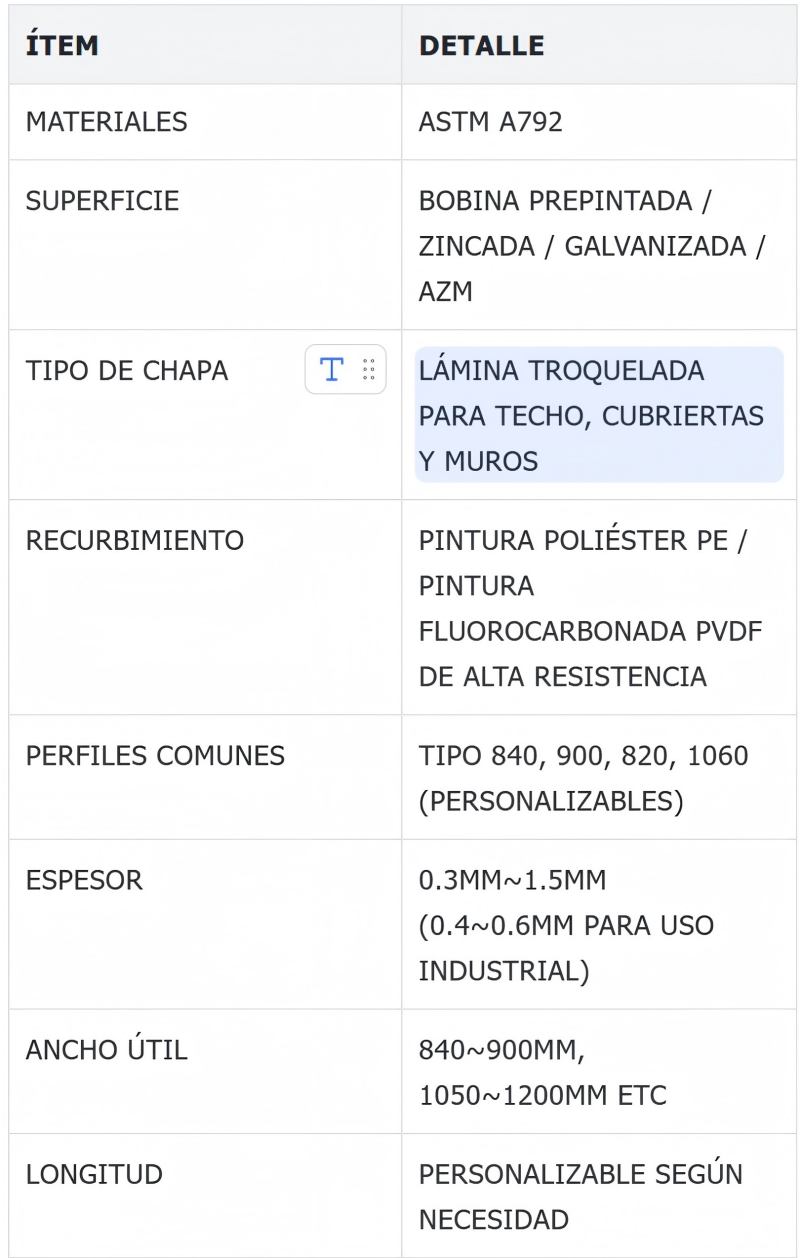Select the LONGITUD row label
This screenshot has height=1258, width=800.
[x=94, y=1174]
